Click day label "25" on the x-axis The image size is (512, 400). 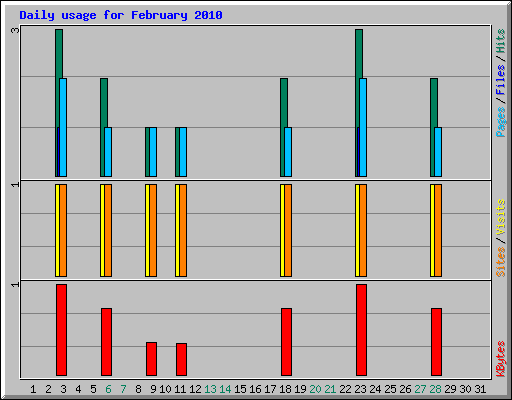[x=390, y=389]
